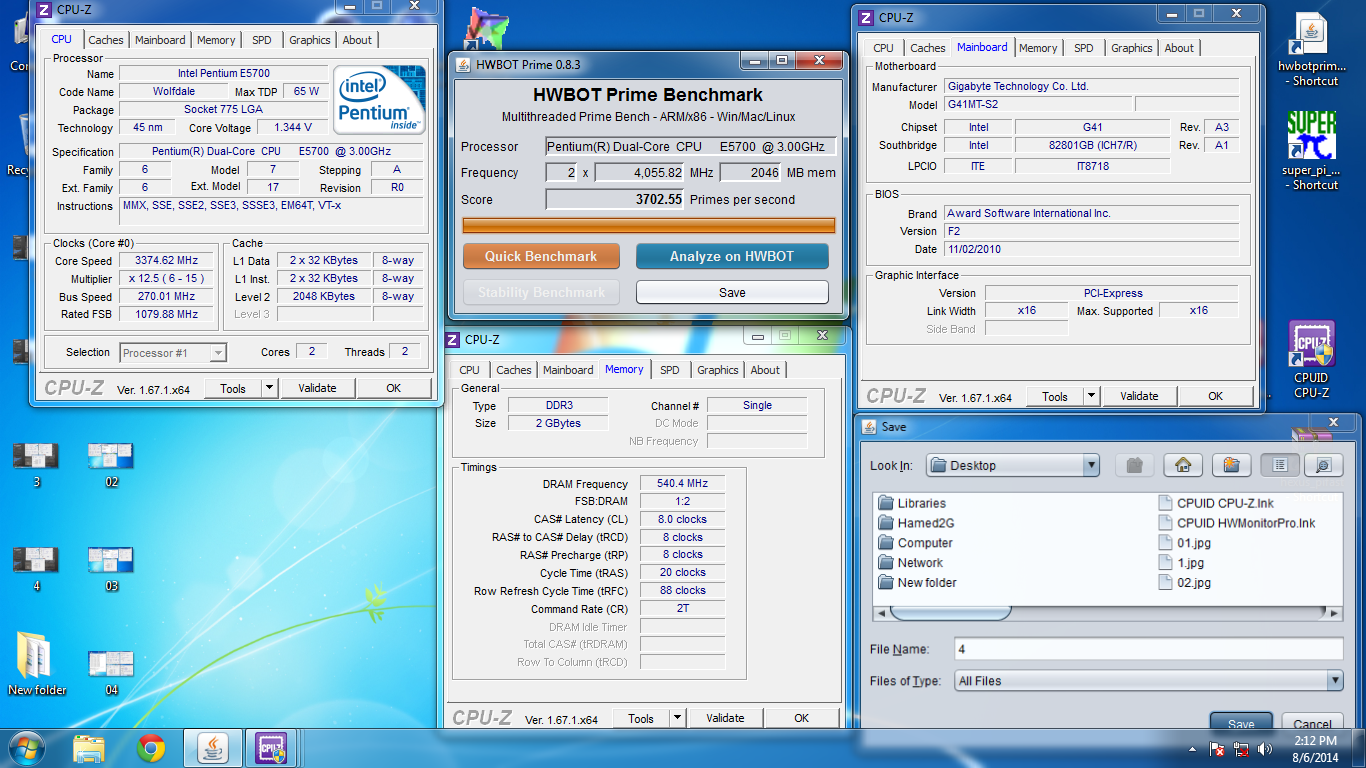Open the Action Center flag in tray
Image resolution: width=1366 pixels, height=768 pixels.
point(1218,748)
